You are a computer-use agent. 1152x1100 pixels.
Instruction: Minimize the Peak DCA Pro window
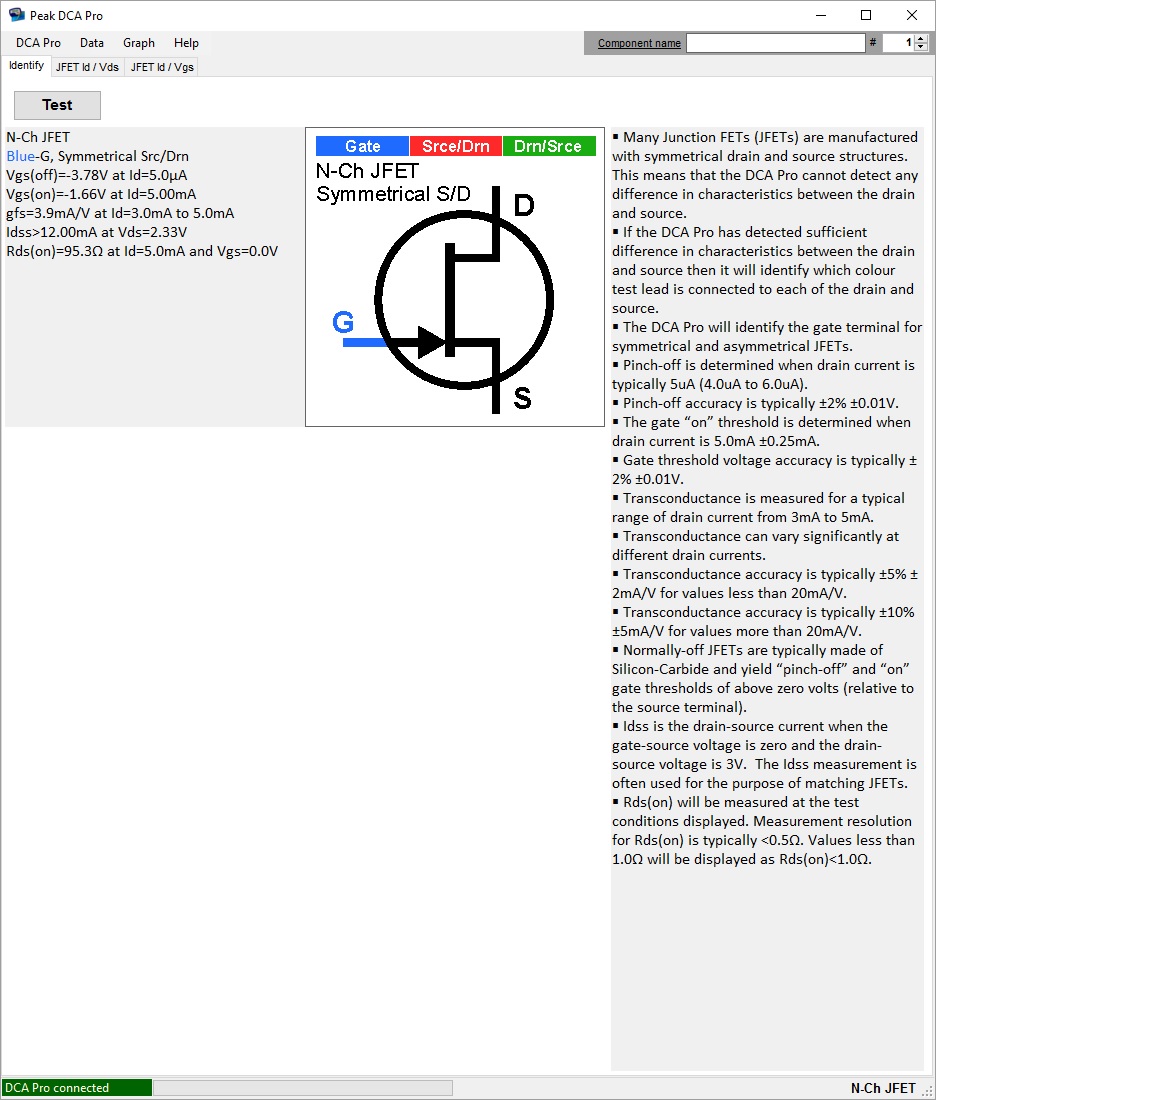click(821, 15)
